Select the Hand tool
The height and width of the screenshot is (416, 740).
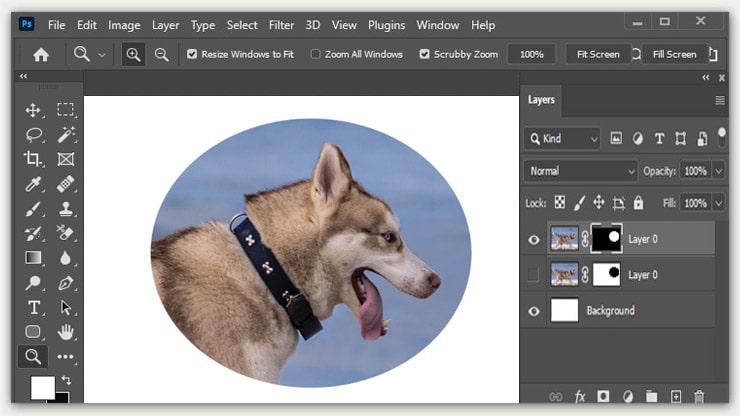click(66, 331)
